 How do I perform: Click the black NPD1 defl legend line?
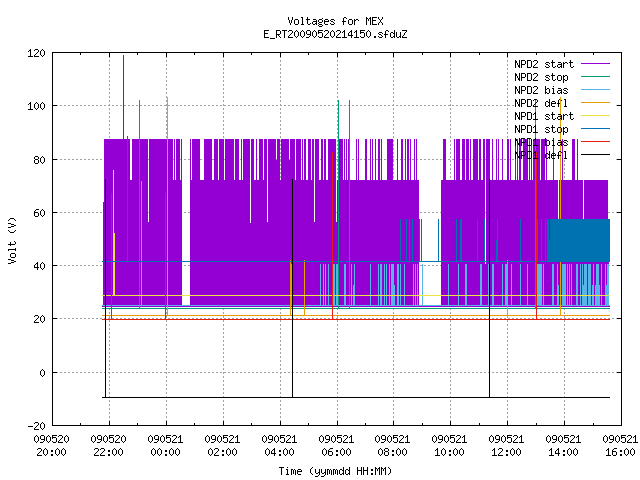pos(595,155)
